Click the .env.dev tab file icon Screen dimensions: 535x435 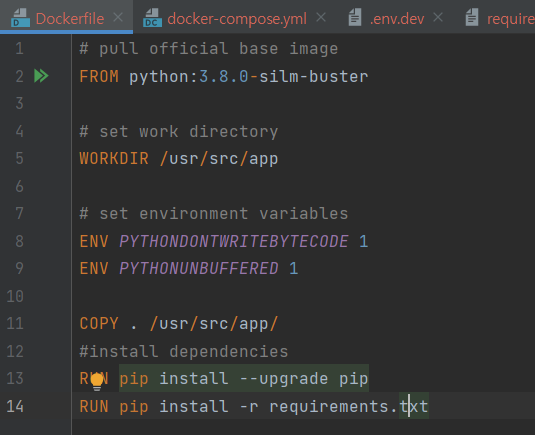(355, 18)
